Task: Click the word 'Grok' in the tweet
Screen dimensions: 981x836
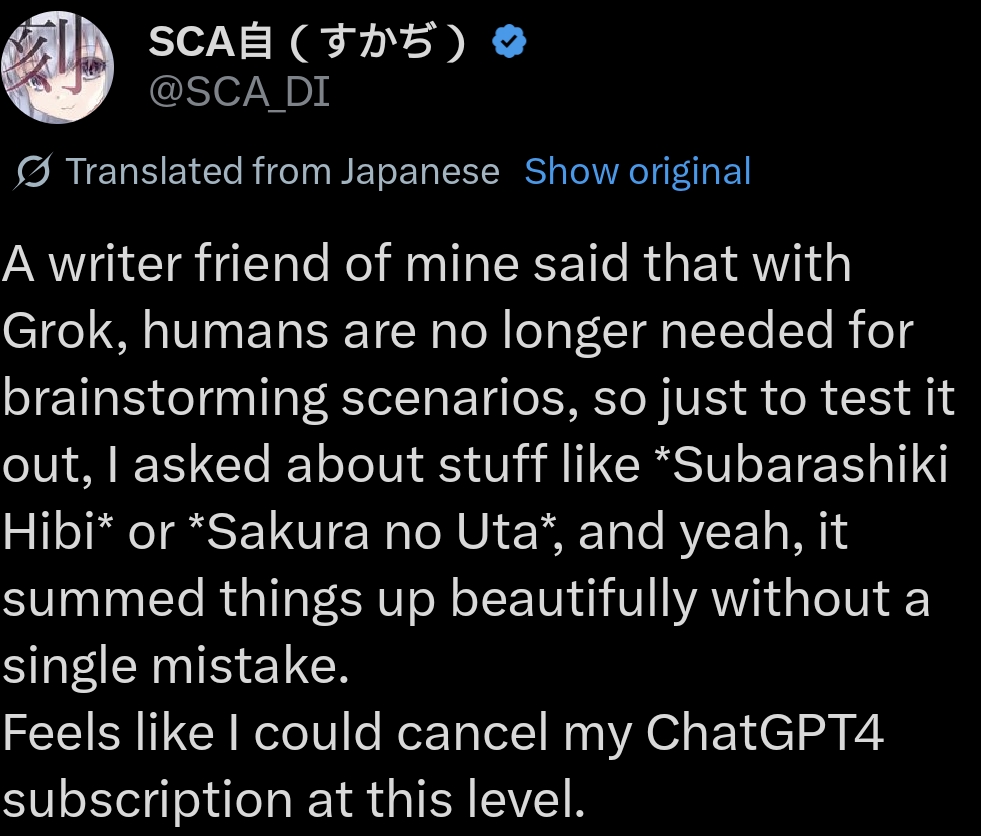Action: pyautogui.click(x=62, y=331)
